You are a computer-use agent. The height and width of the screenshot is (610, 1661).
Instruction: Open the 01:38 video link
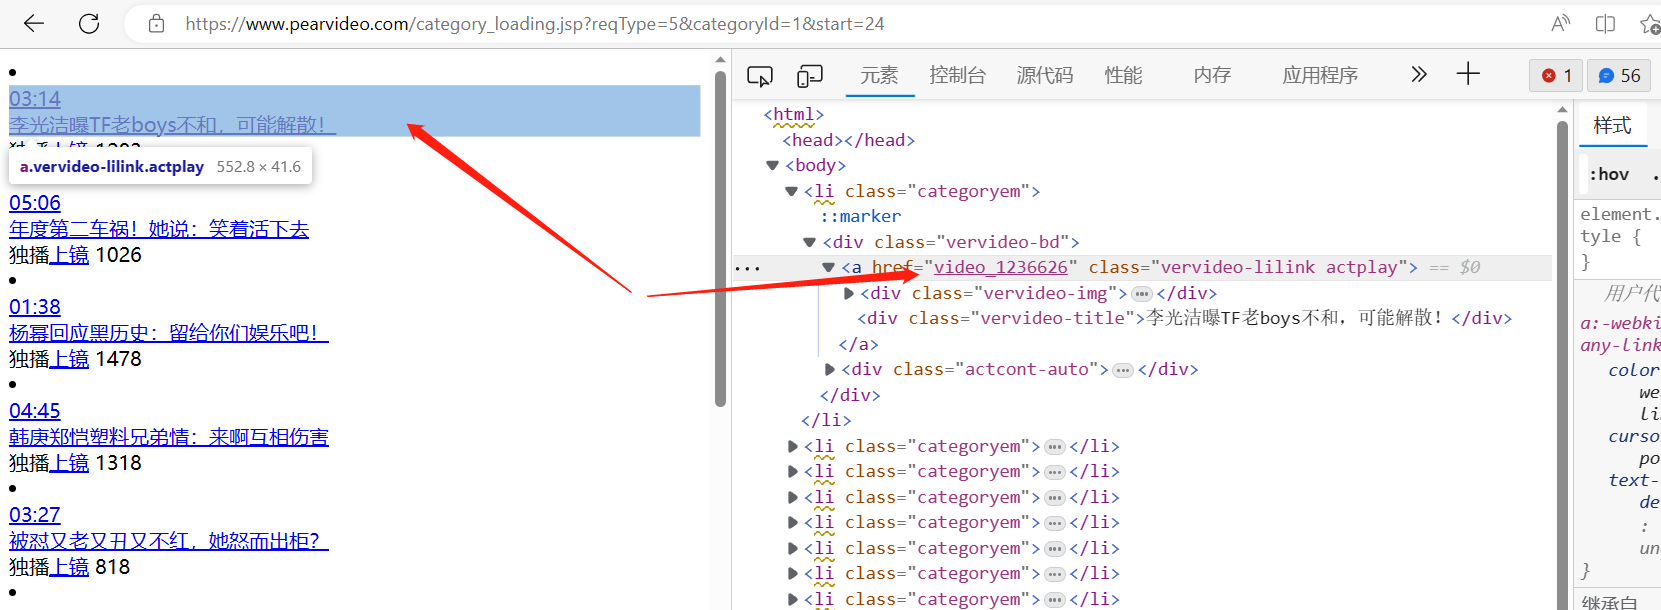click(35, 307)
